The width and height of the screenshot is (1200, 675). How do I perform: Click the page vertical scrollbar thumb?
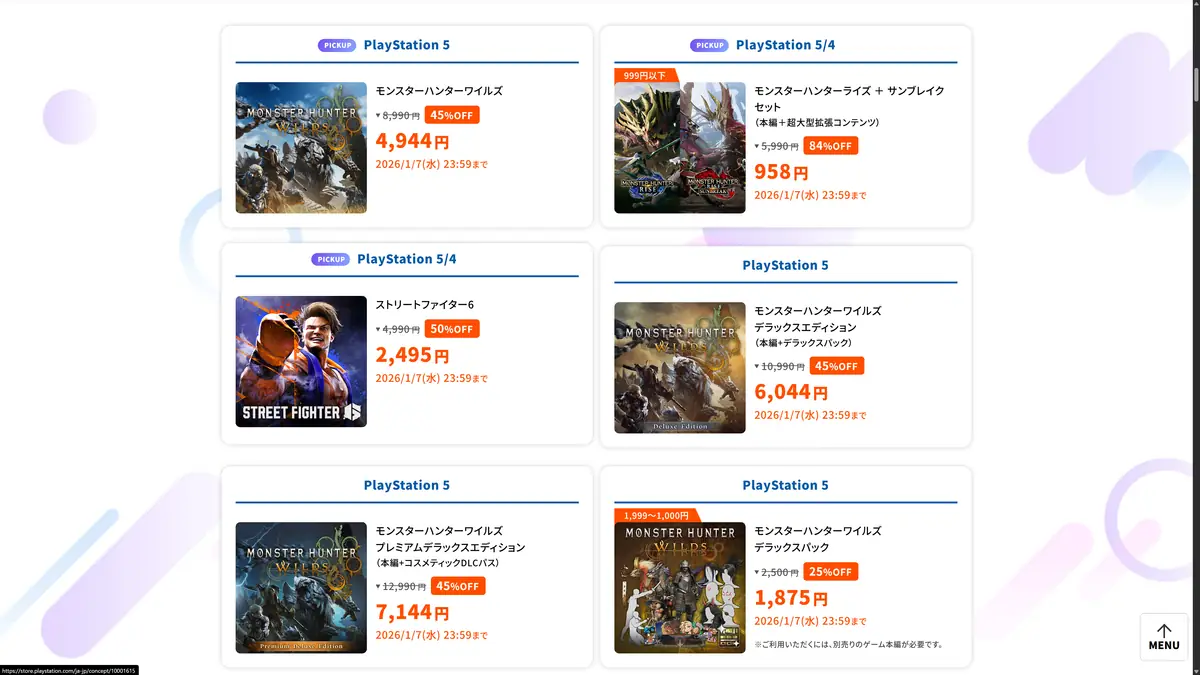click(x=1194, y=85)
